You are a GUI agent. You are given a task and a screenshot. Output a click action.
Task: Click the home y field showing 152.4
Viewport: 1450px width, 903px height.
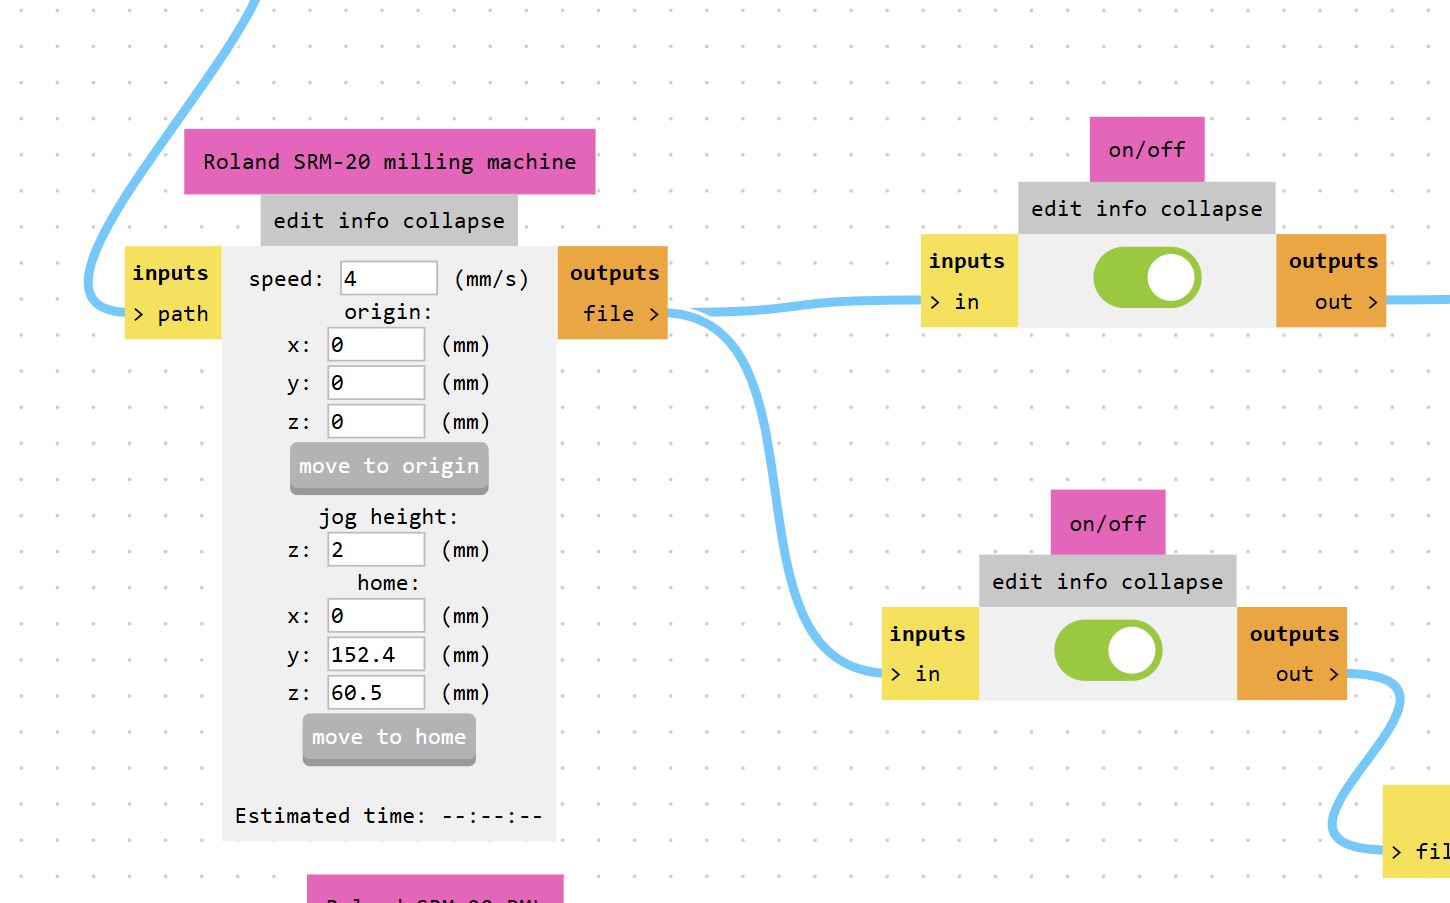pos(376,654)
